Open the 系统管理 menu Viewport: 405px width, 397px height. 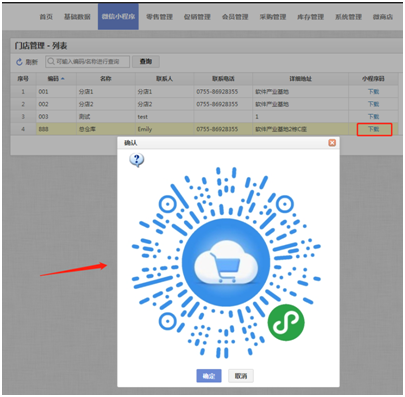(x=348, y=17)
